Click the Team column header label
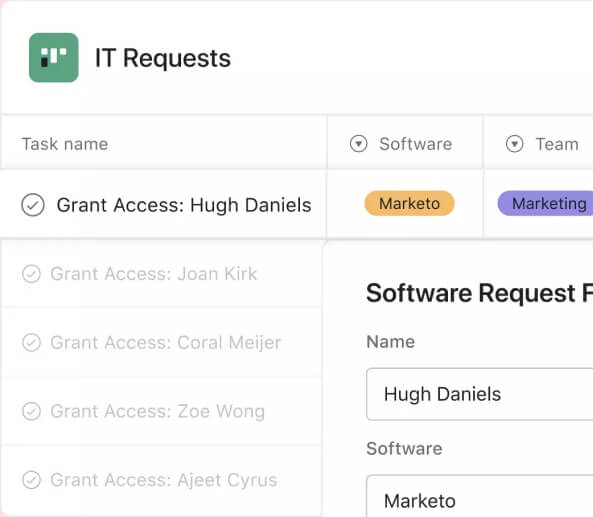Image resolution: width=593 pixels, height=517 pixels. [x=557, y=144]
